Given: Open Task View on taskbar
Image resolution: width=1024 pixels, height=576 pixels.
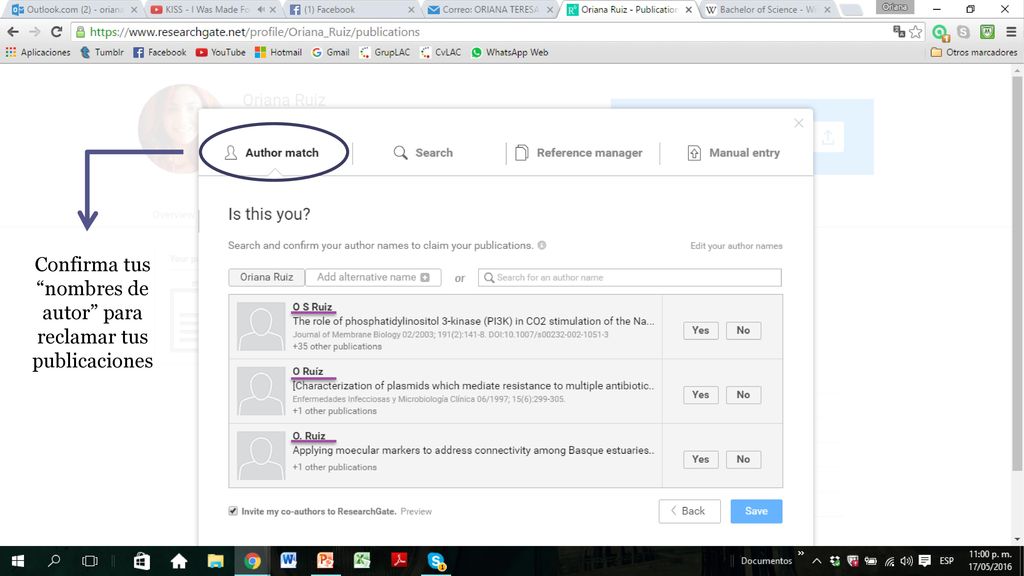Looking at the screenshot, I should pos(89,561).
